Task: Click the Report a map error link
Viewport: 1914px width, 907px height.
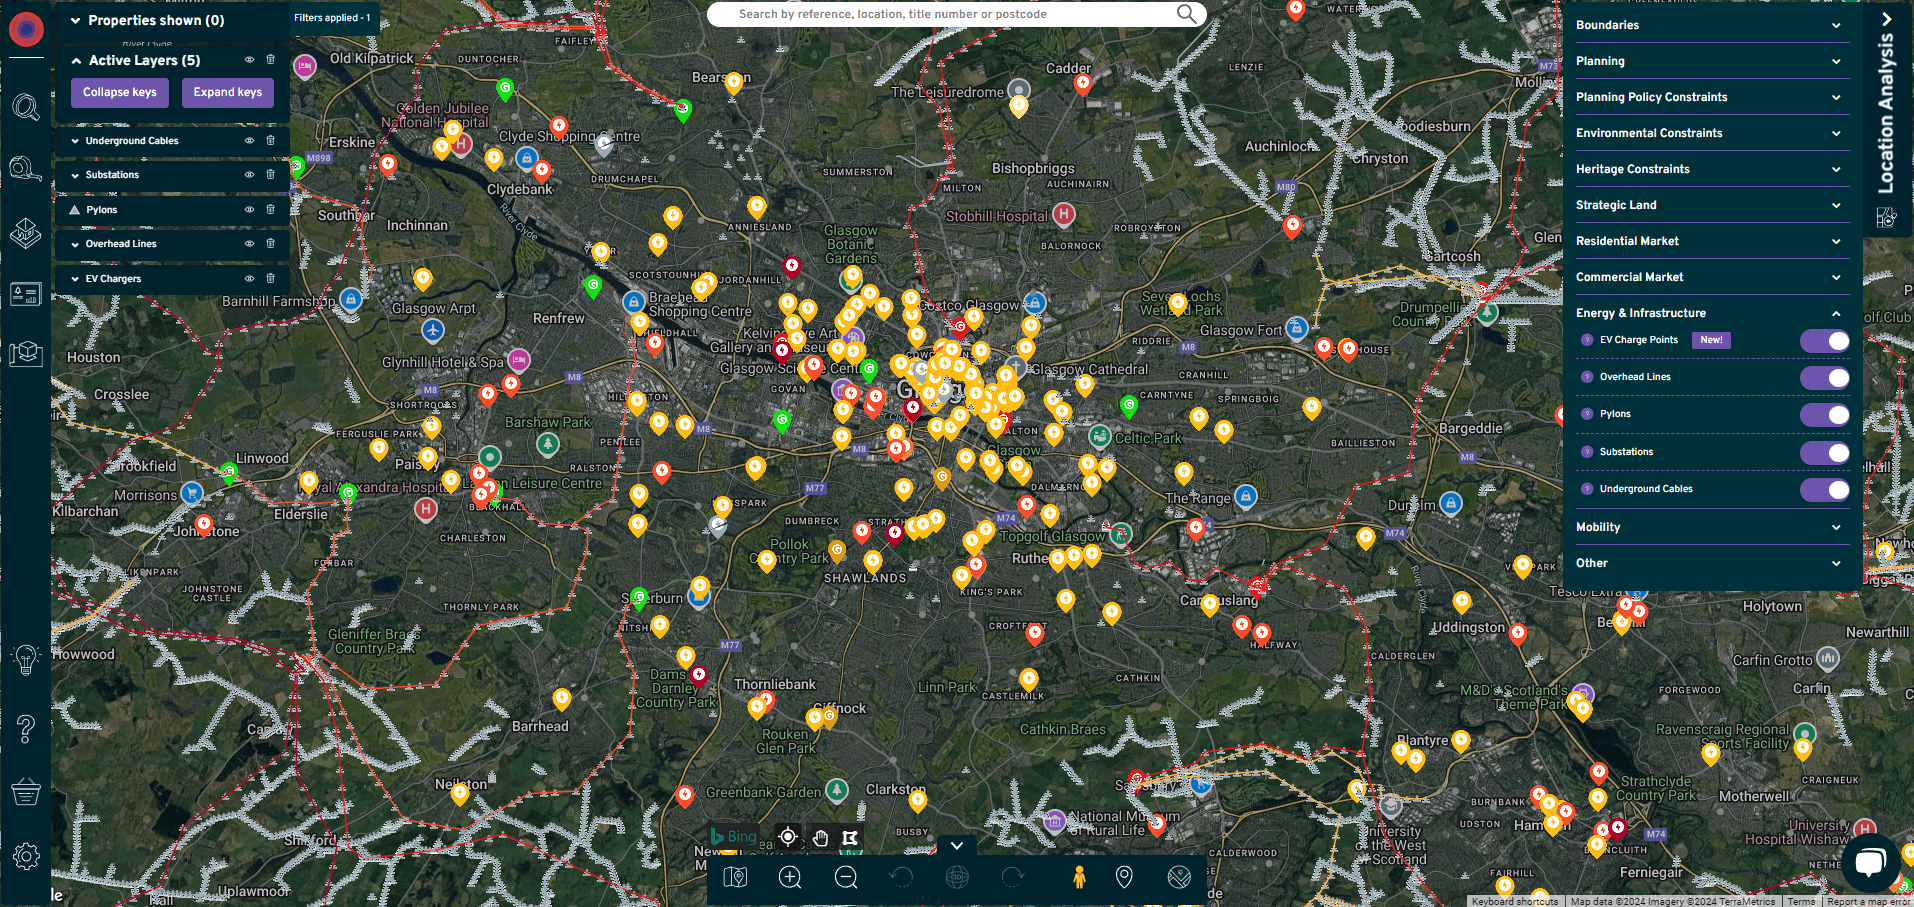Action: point(1868,901)
